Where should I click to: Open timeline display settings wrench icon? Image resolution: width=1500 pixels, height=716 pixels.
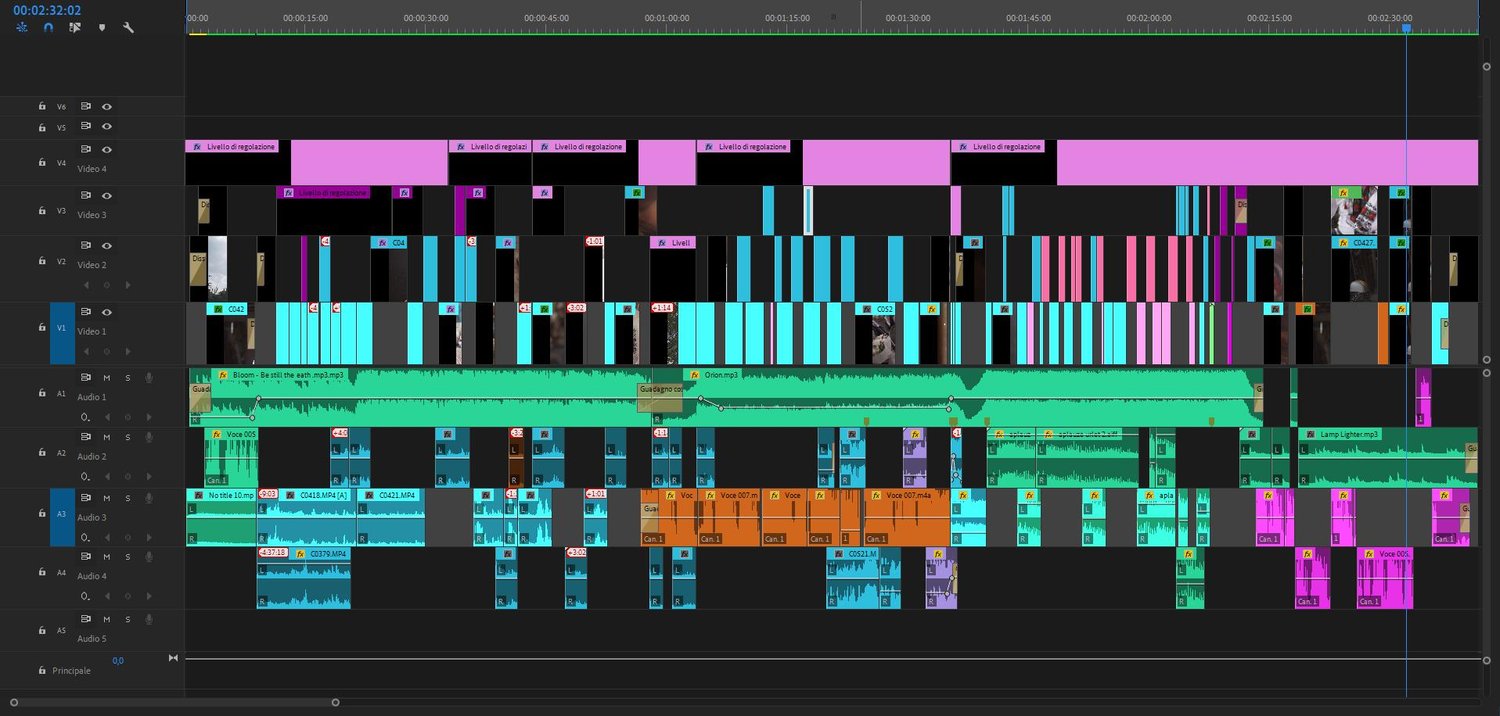click(128, 28)
